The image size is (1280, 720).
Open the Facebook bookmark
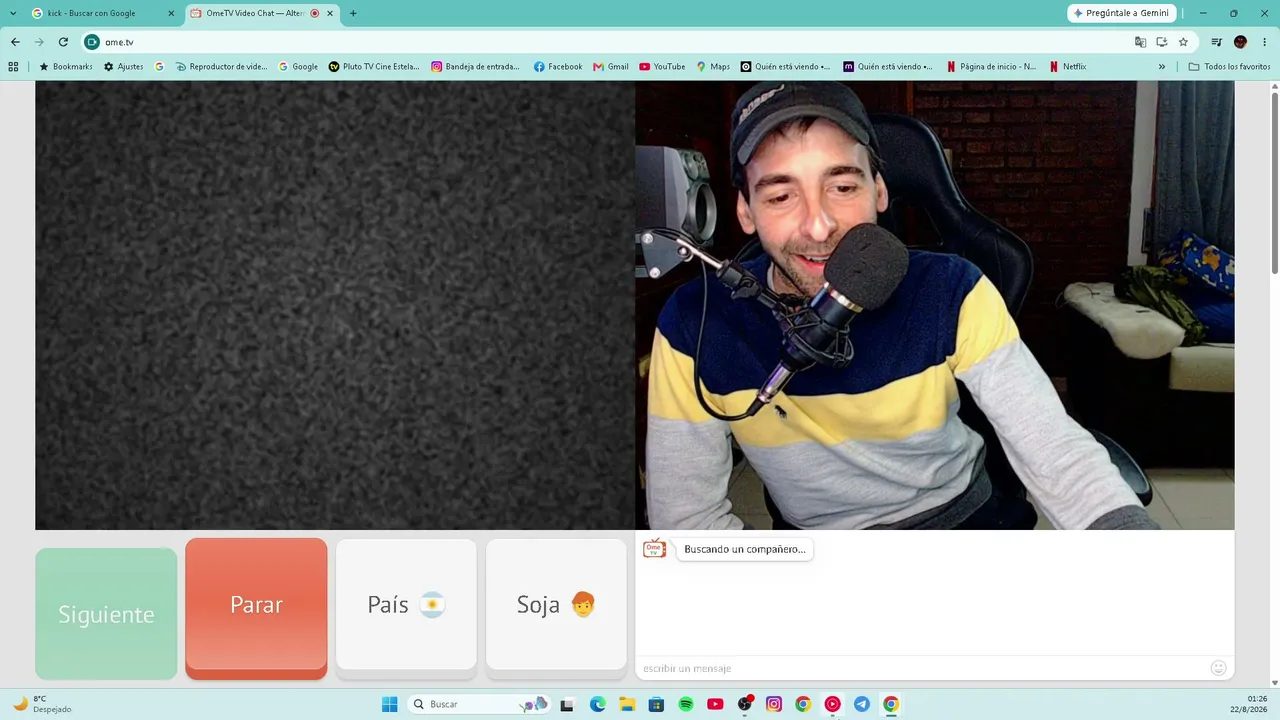(558, 67)
